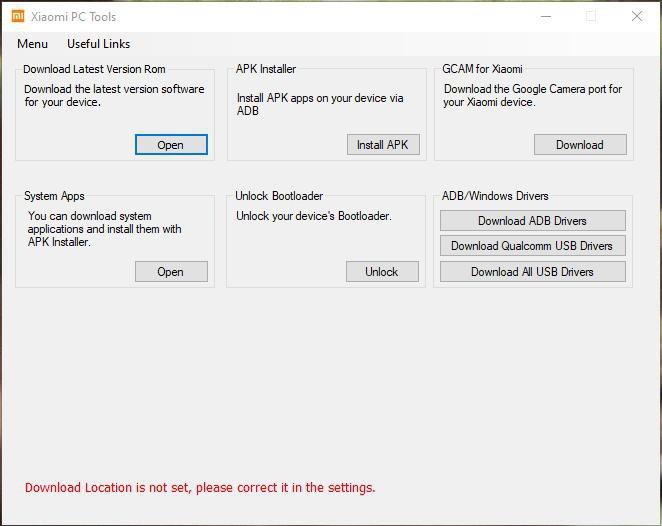Click 'Download the latest version software' description

[x=114, y=95]
